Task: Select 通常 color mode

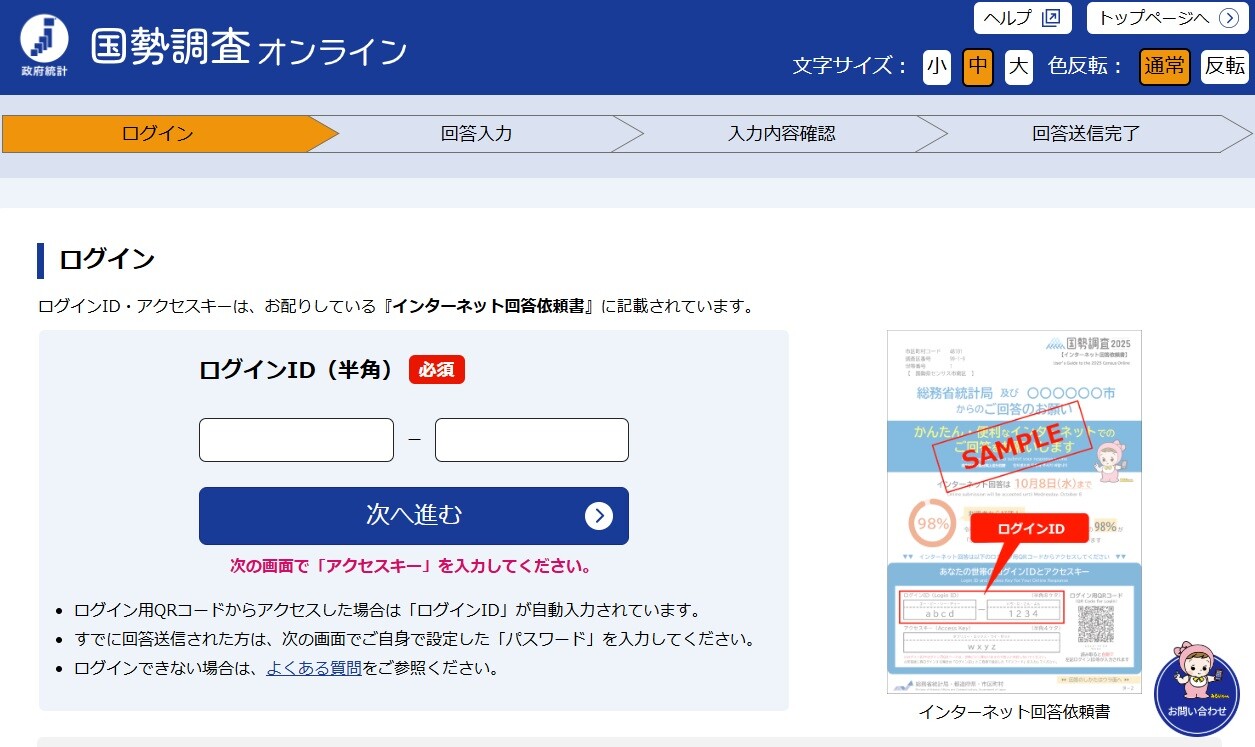Action: tap(1165, 67)
